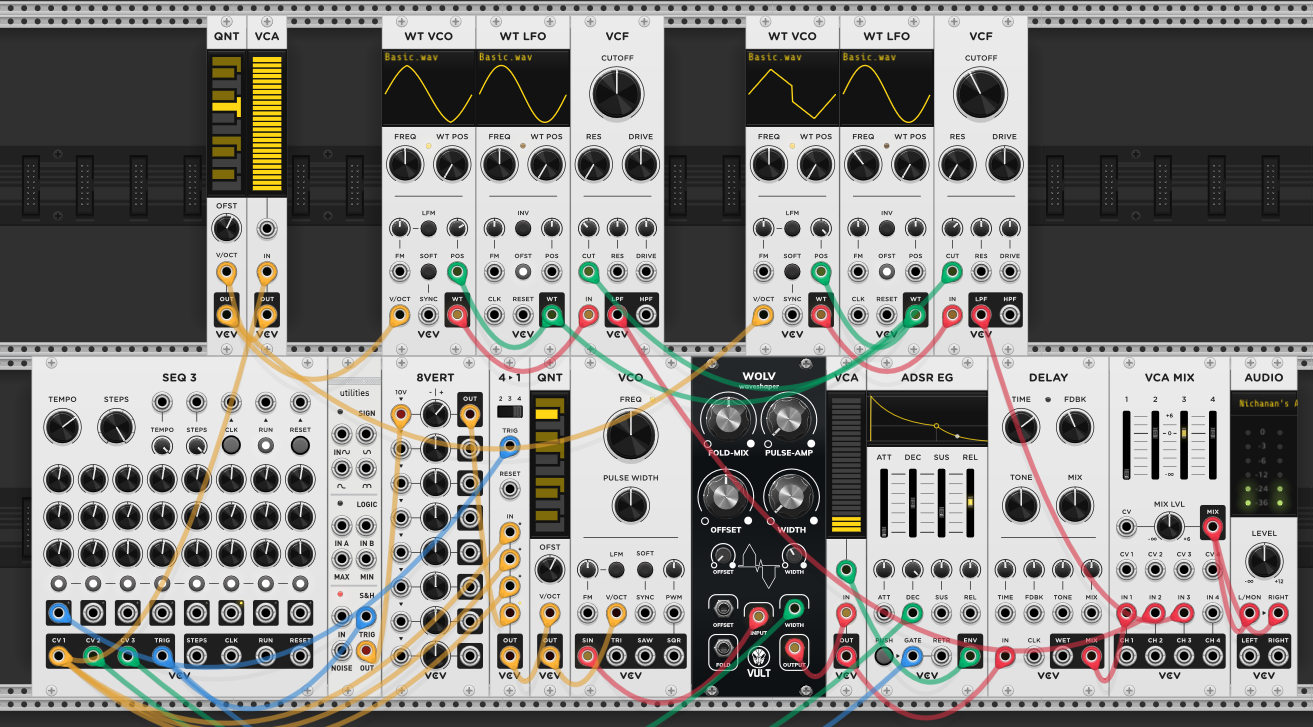The image size is (1313, 727).
Task: Toggle the VCO LFM button
Action: click(x=616, y=569)
